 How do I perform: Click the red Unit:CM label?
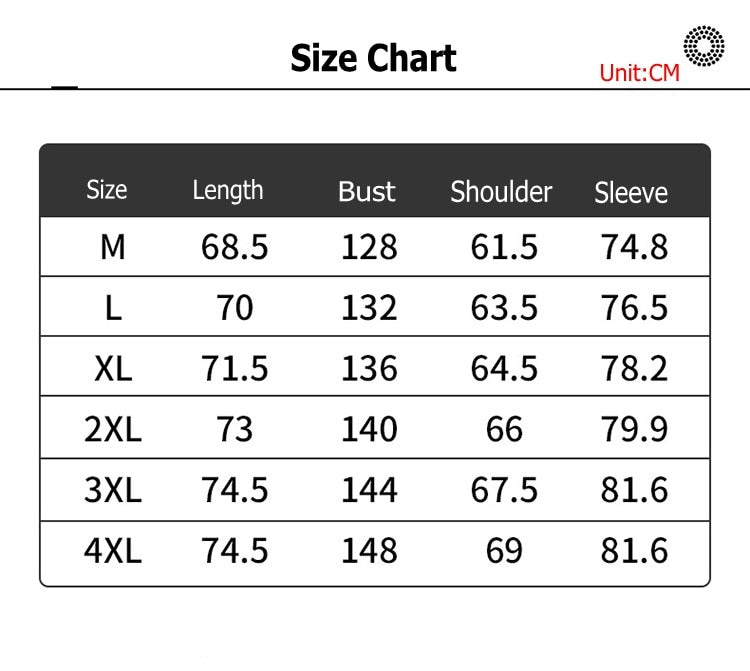(640, 73)
